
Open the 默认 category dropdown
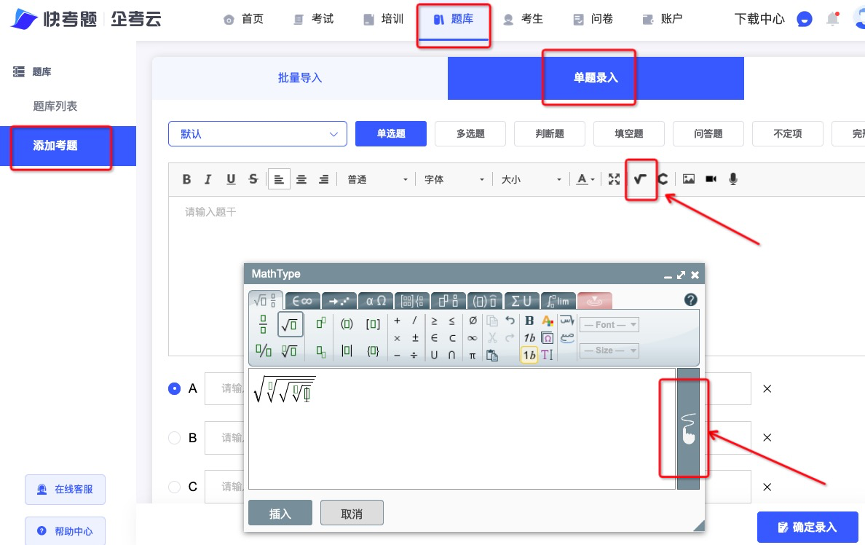257,134
